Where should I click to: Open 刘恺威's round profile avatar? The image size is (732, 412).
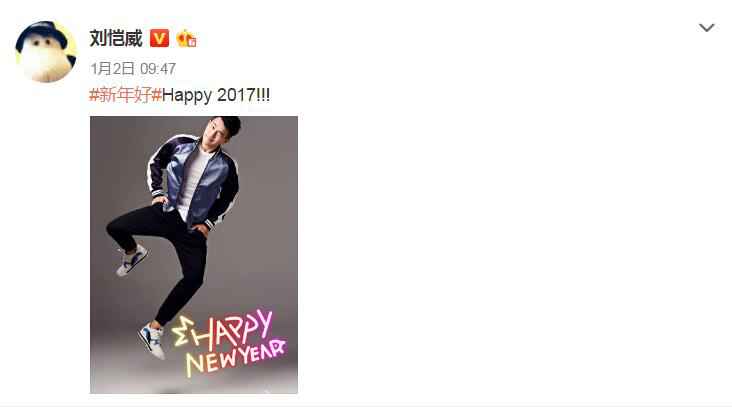pyautogui.click(x=46, y=52)
